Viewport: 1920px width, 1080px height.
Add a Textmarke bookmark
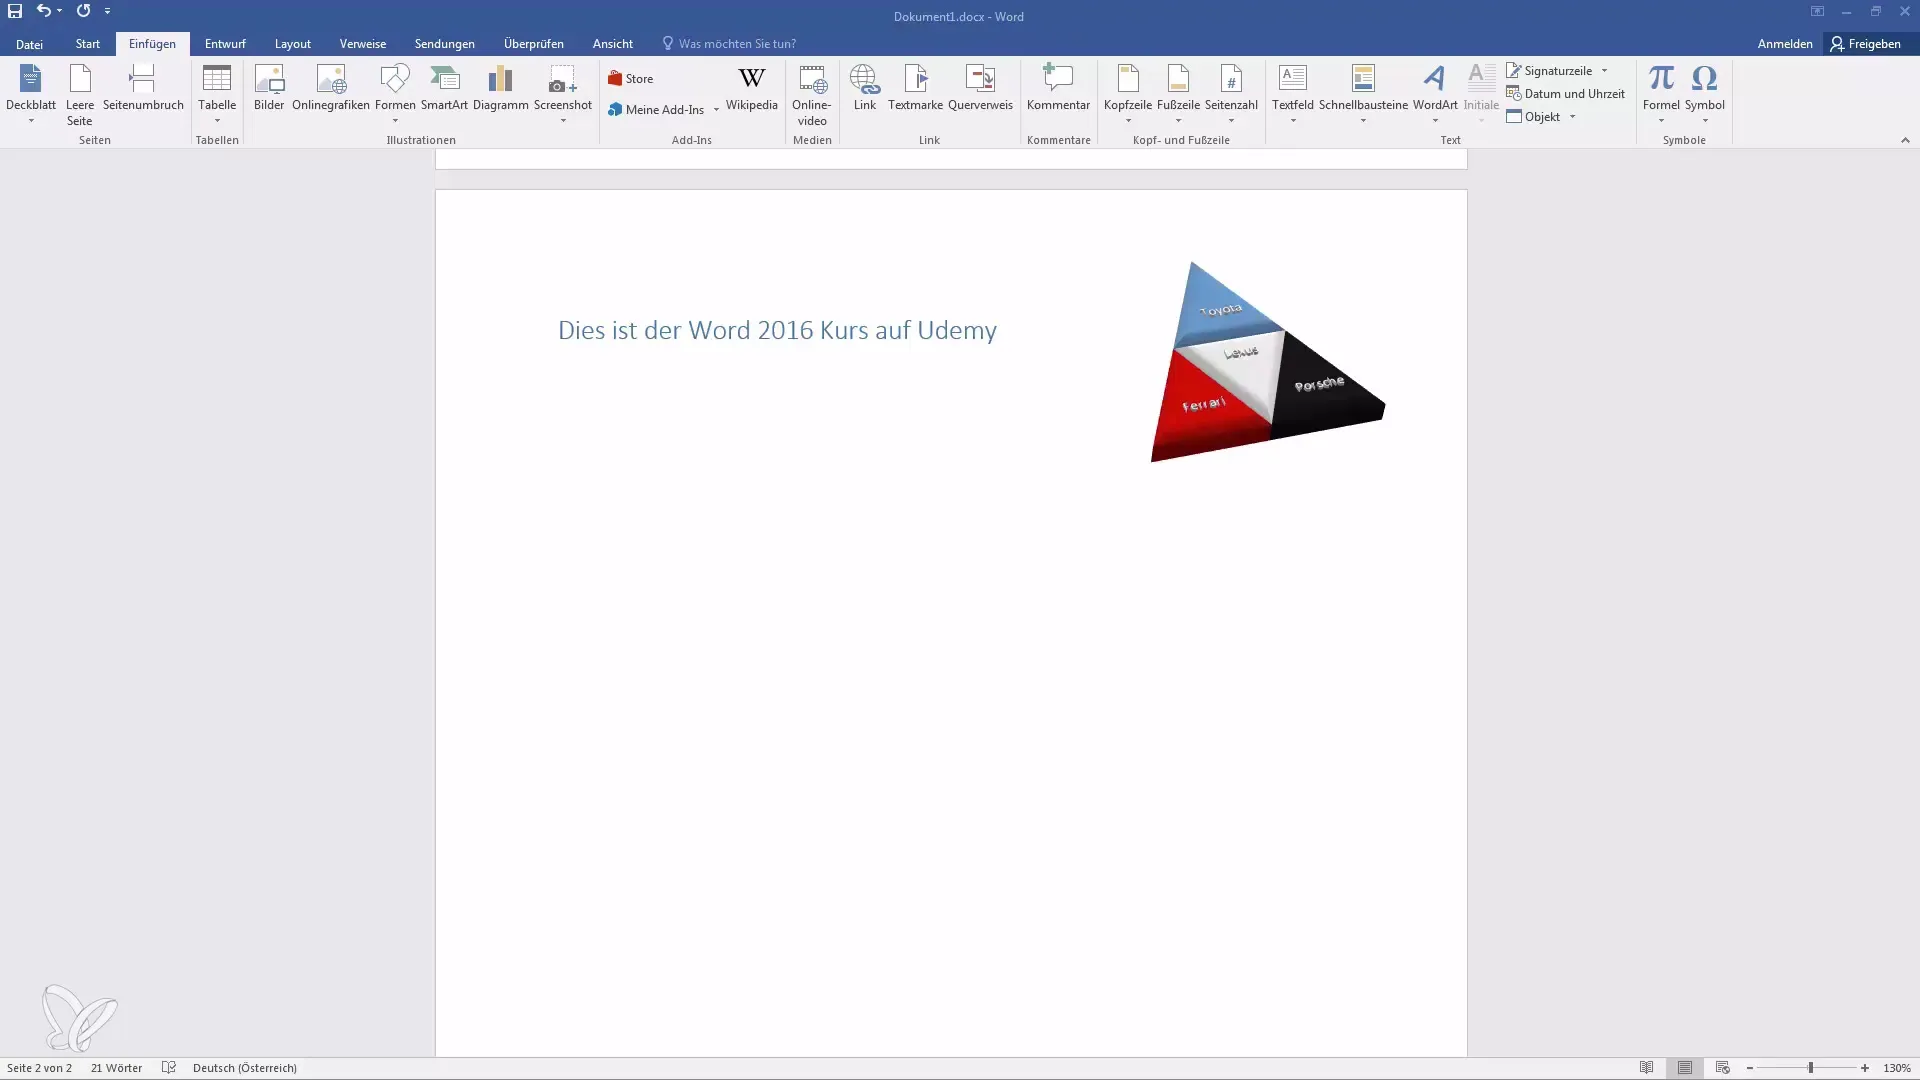915,88
